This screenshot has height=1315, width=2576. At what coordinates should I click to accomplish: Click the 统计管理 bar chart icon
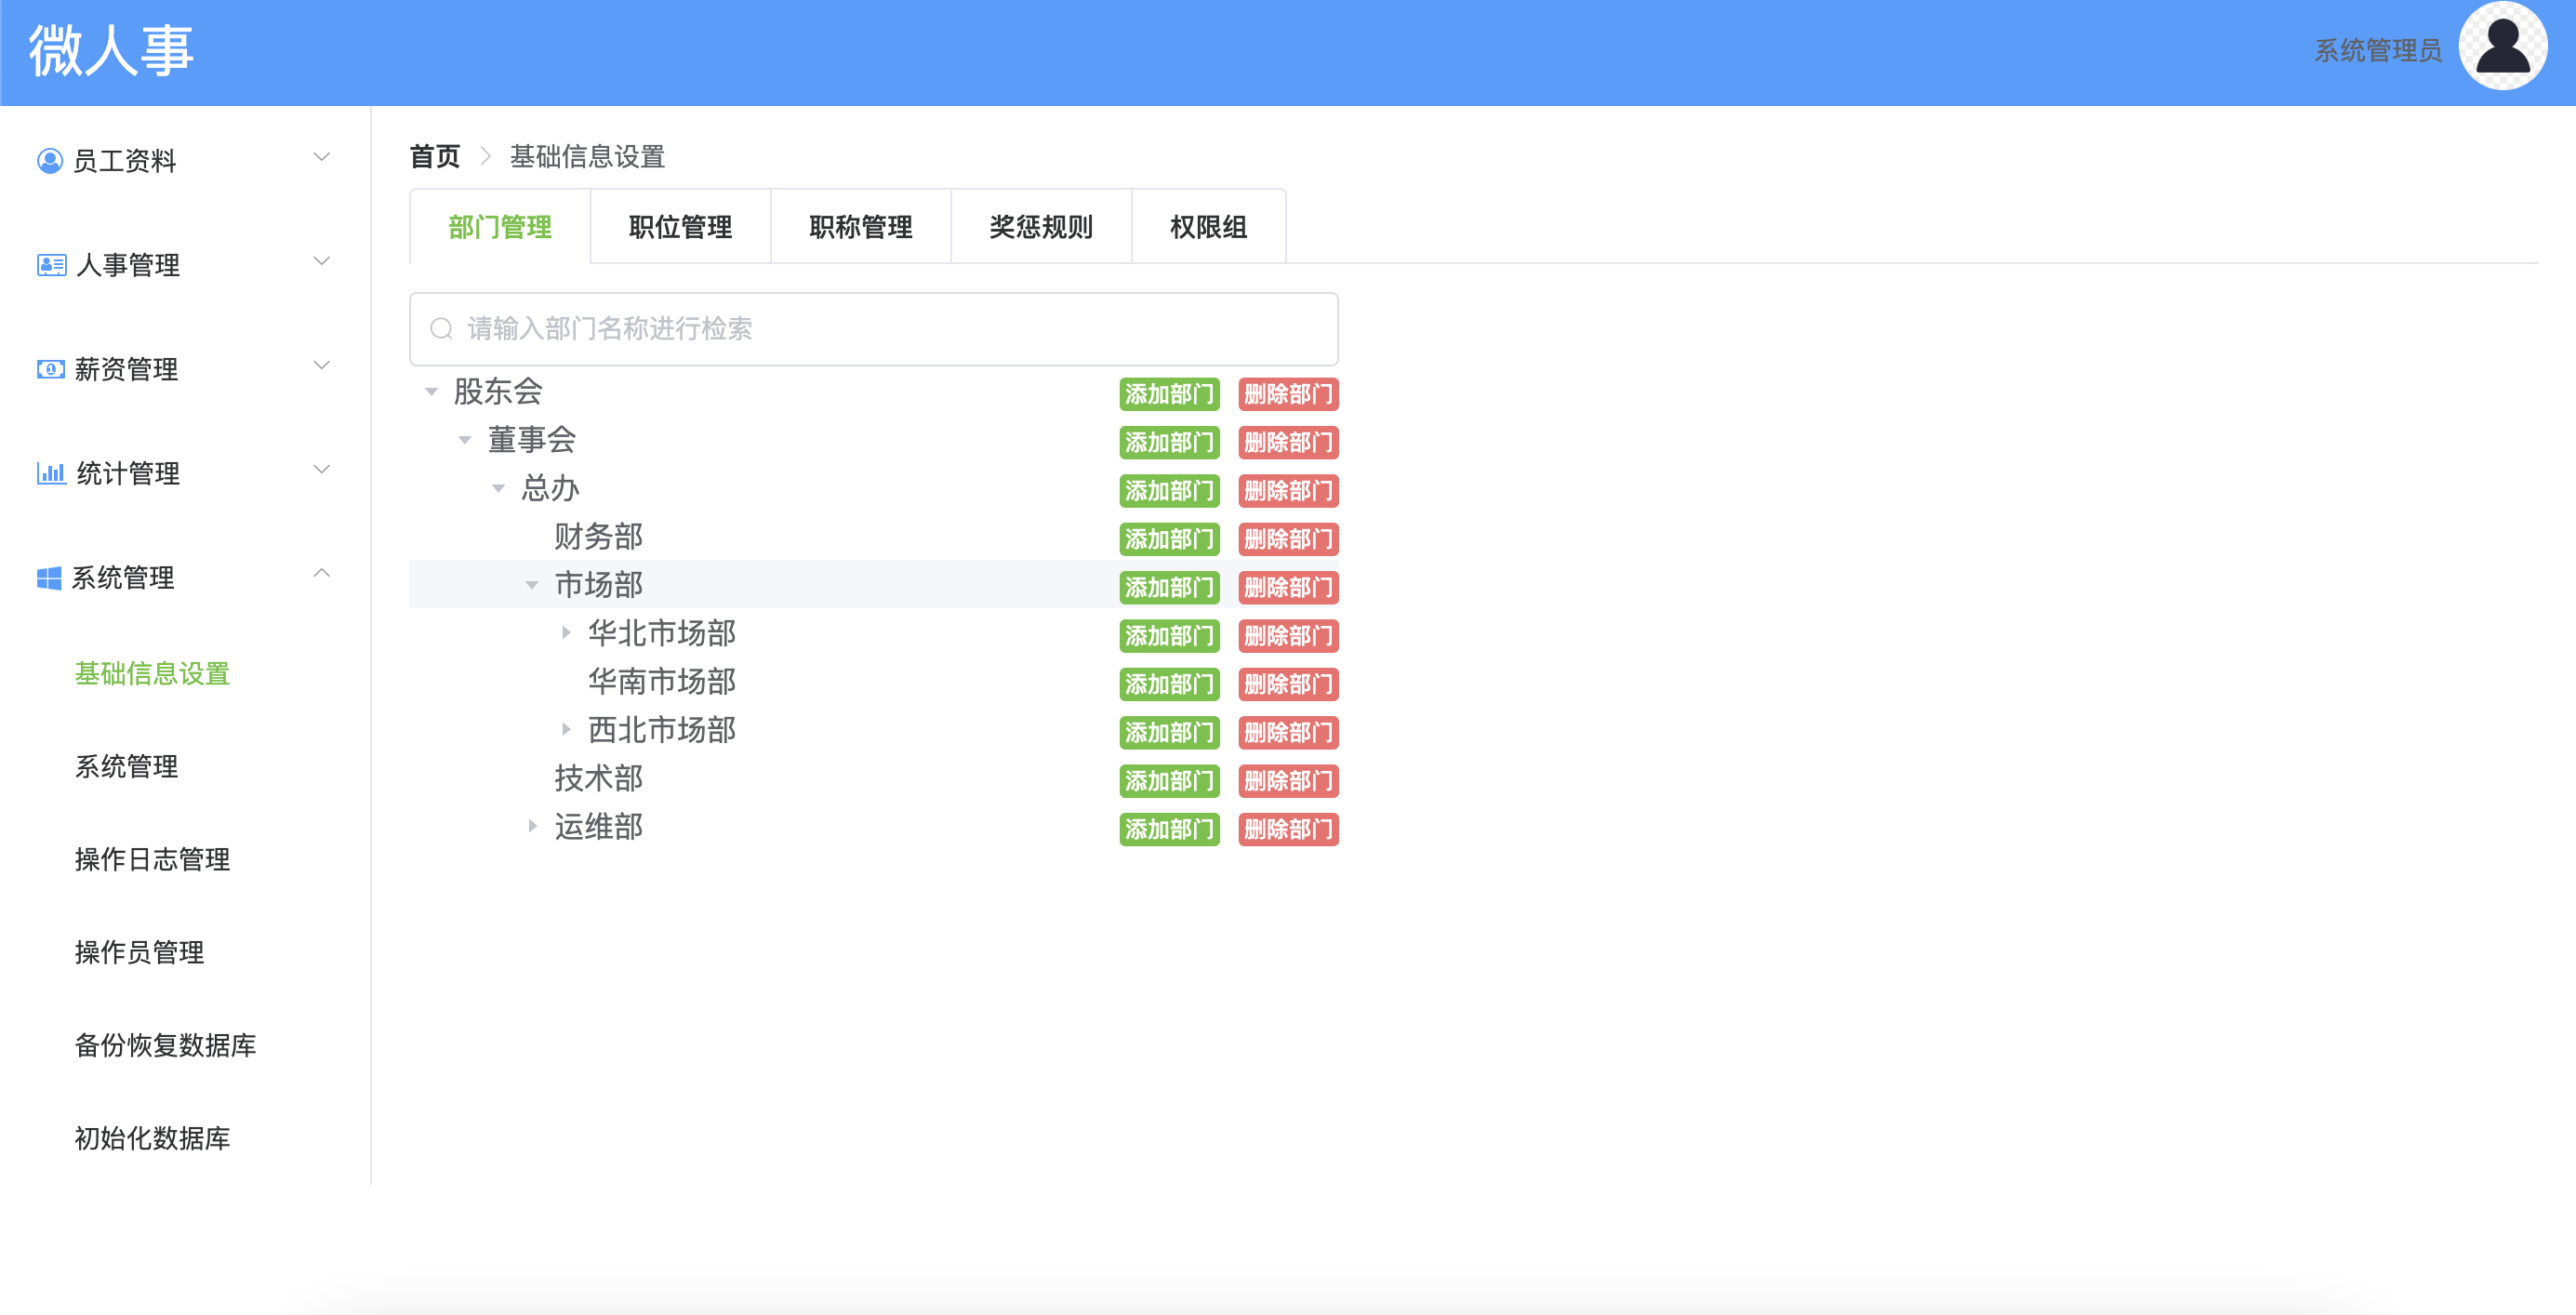click(51, 473)
